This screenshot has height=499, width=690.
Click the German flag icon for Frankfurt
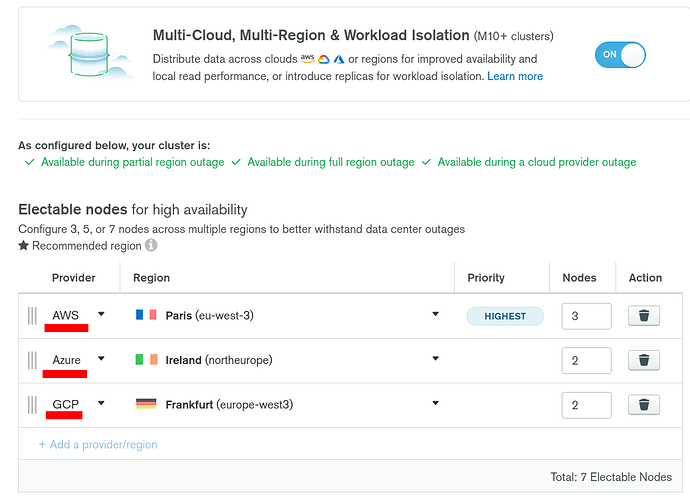click(146, 404)
